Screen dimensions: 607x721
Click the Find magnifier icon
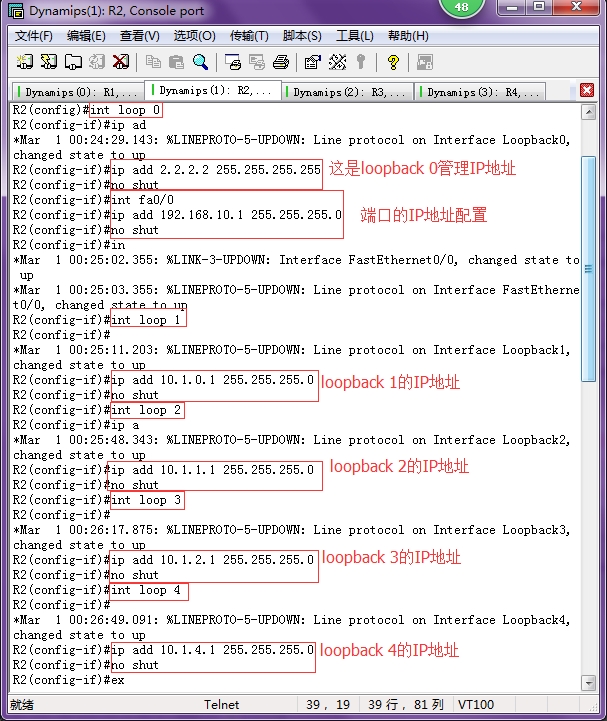(x=200, y=62)
